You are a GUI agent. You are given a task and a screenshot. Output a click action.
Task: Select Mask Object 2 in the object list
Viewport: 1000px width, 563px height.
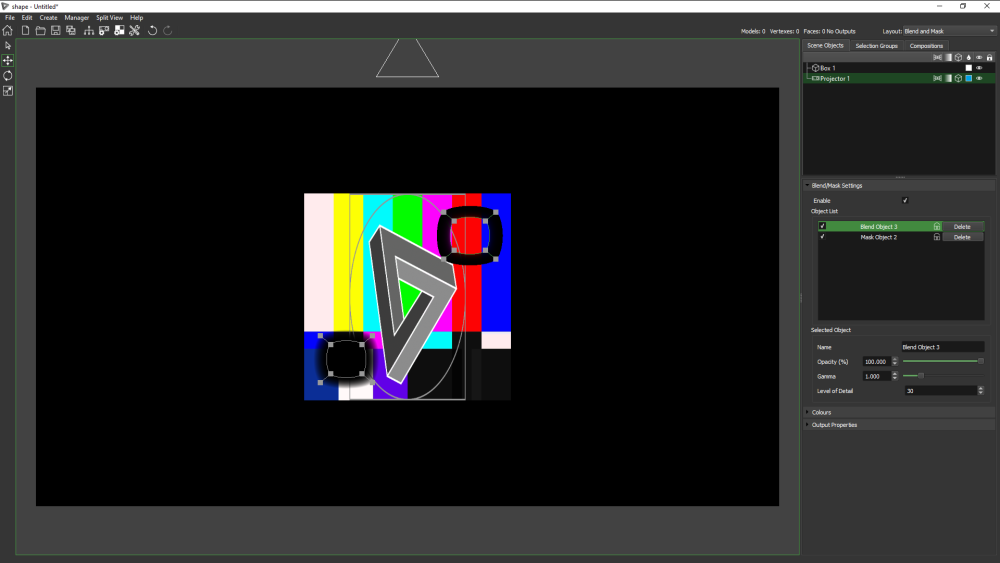click(878, 237)
